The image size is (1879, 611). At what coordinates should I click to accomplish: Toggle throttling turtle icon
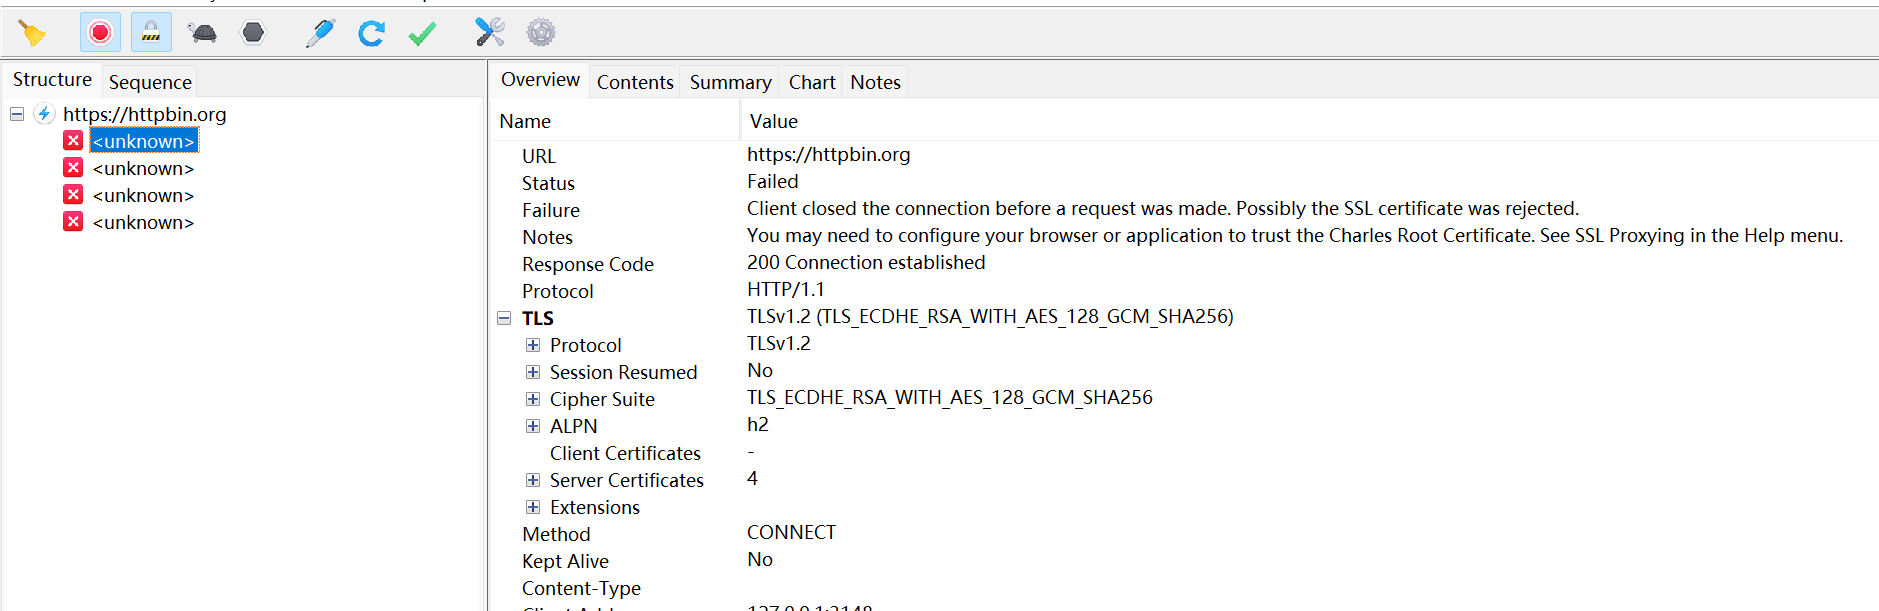203,33
